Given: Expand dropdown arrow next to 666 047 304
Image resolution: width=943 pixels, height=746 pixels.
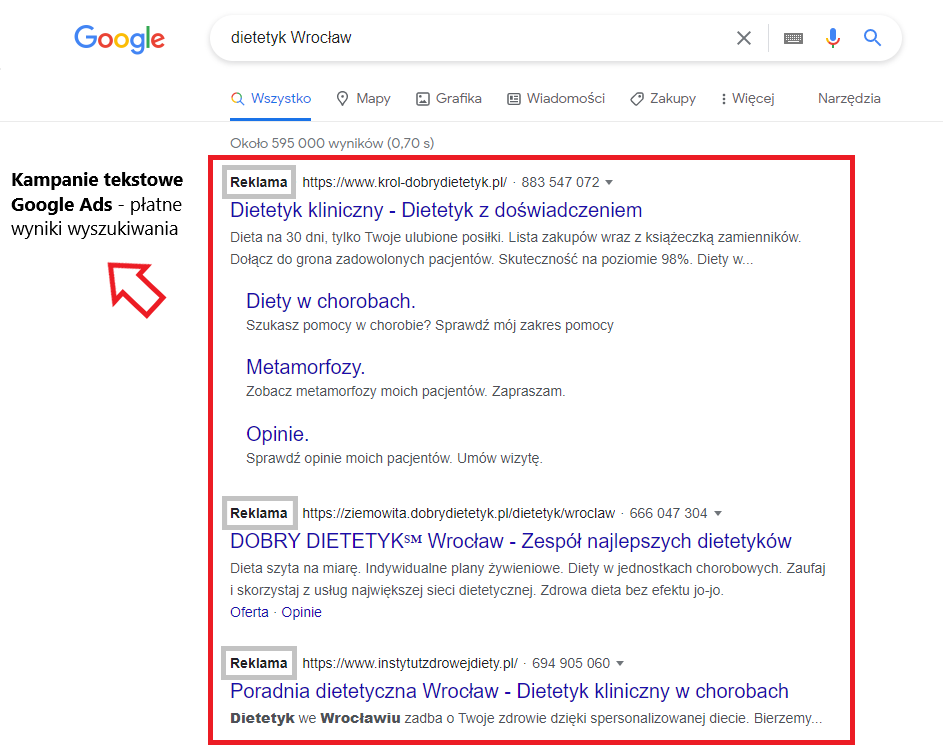Looking at the screenshot, I should pos(717,513).
